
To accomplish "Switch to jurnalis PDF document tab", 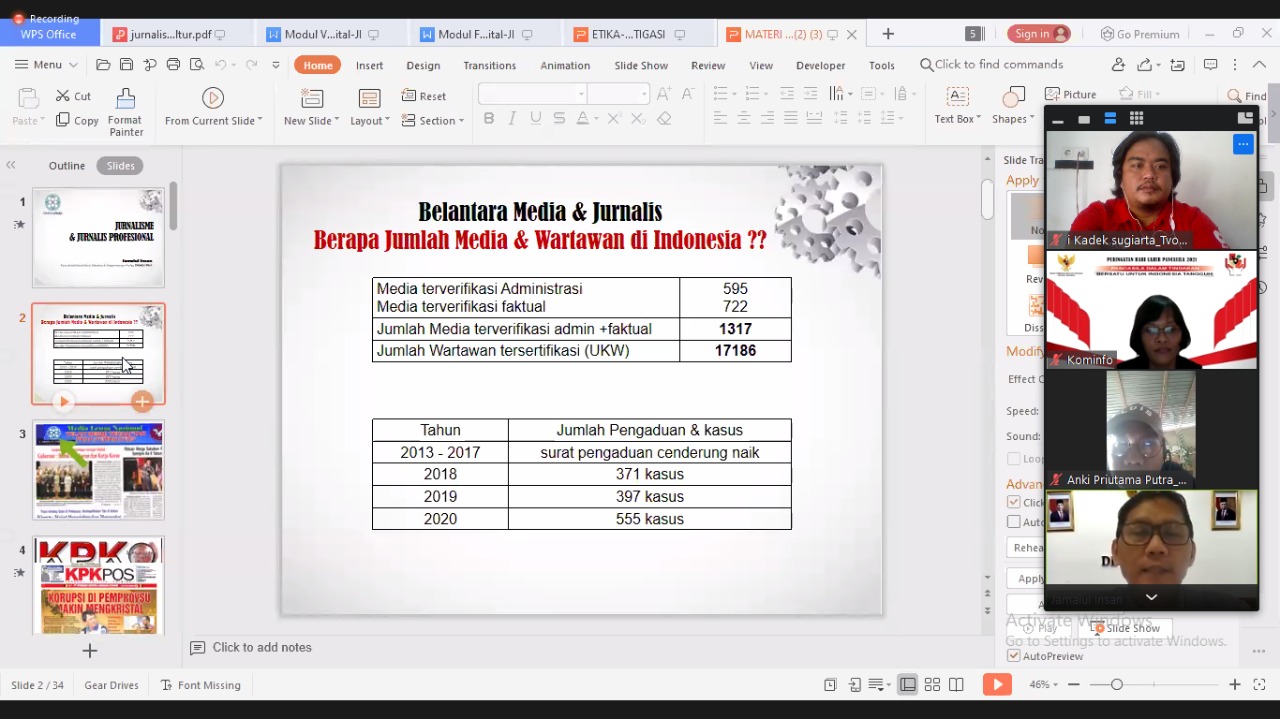I will point(170,34).
